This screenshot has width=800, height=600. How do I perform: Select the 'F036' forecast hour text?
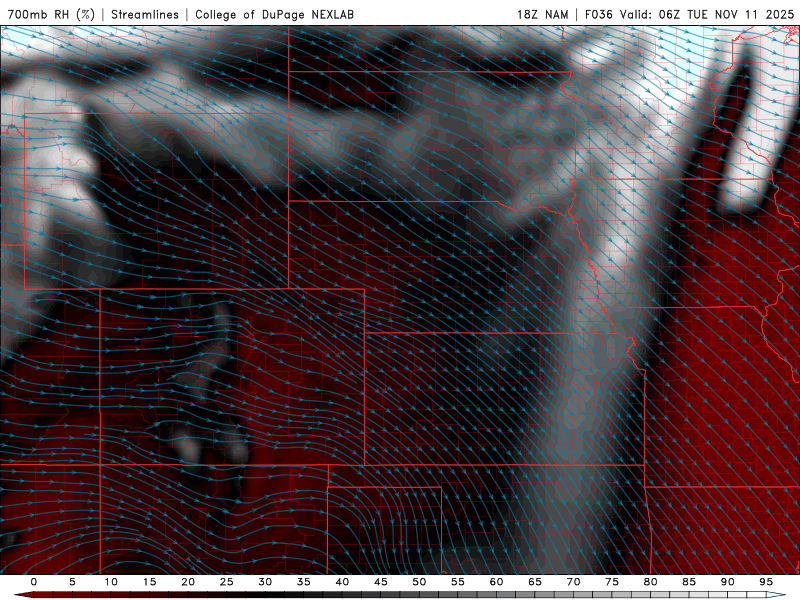[598, 14]
